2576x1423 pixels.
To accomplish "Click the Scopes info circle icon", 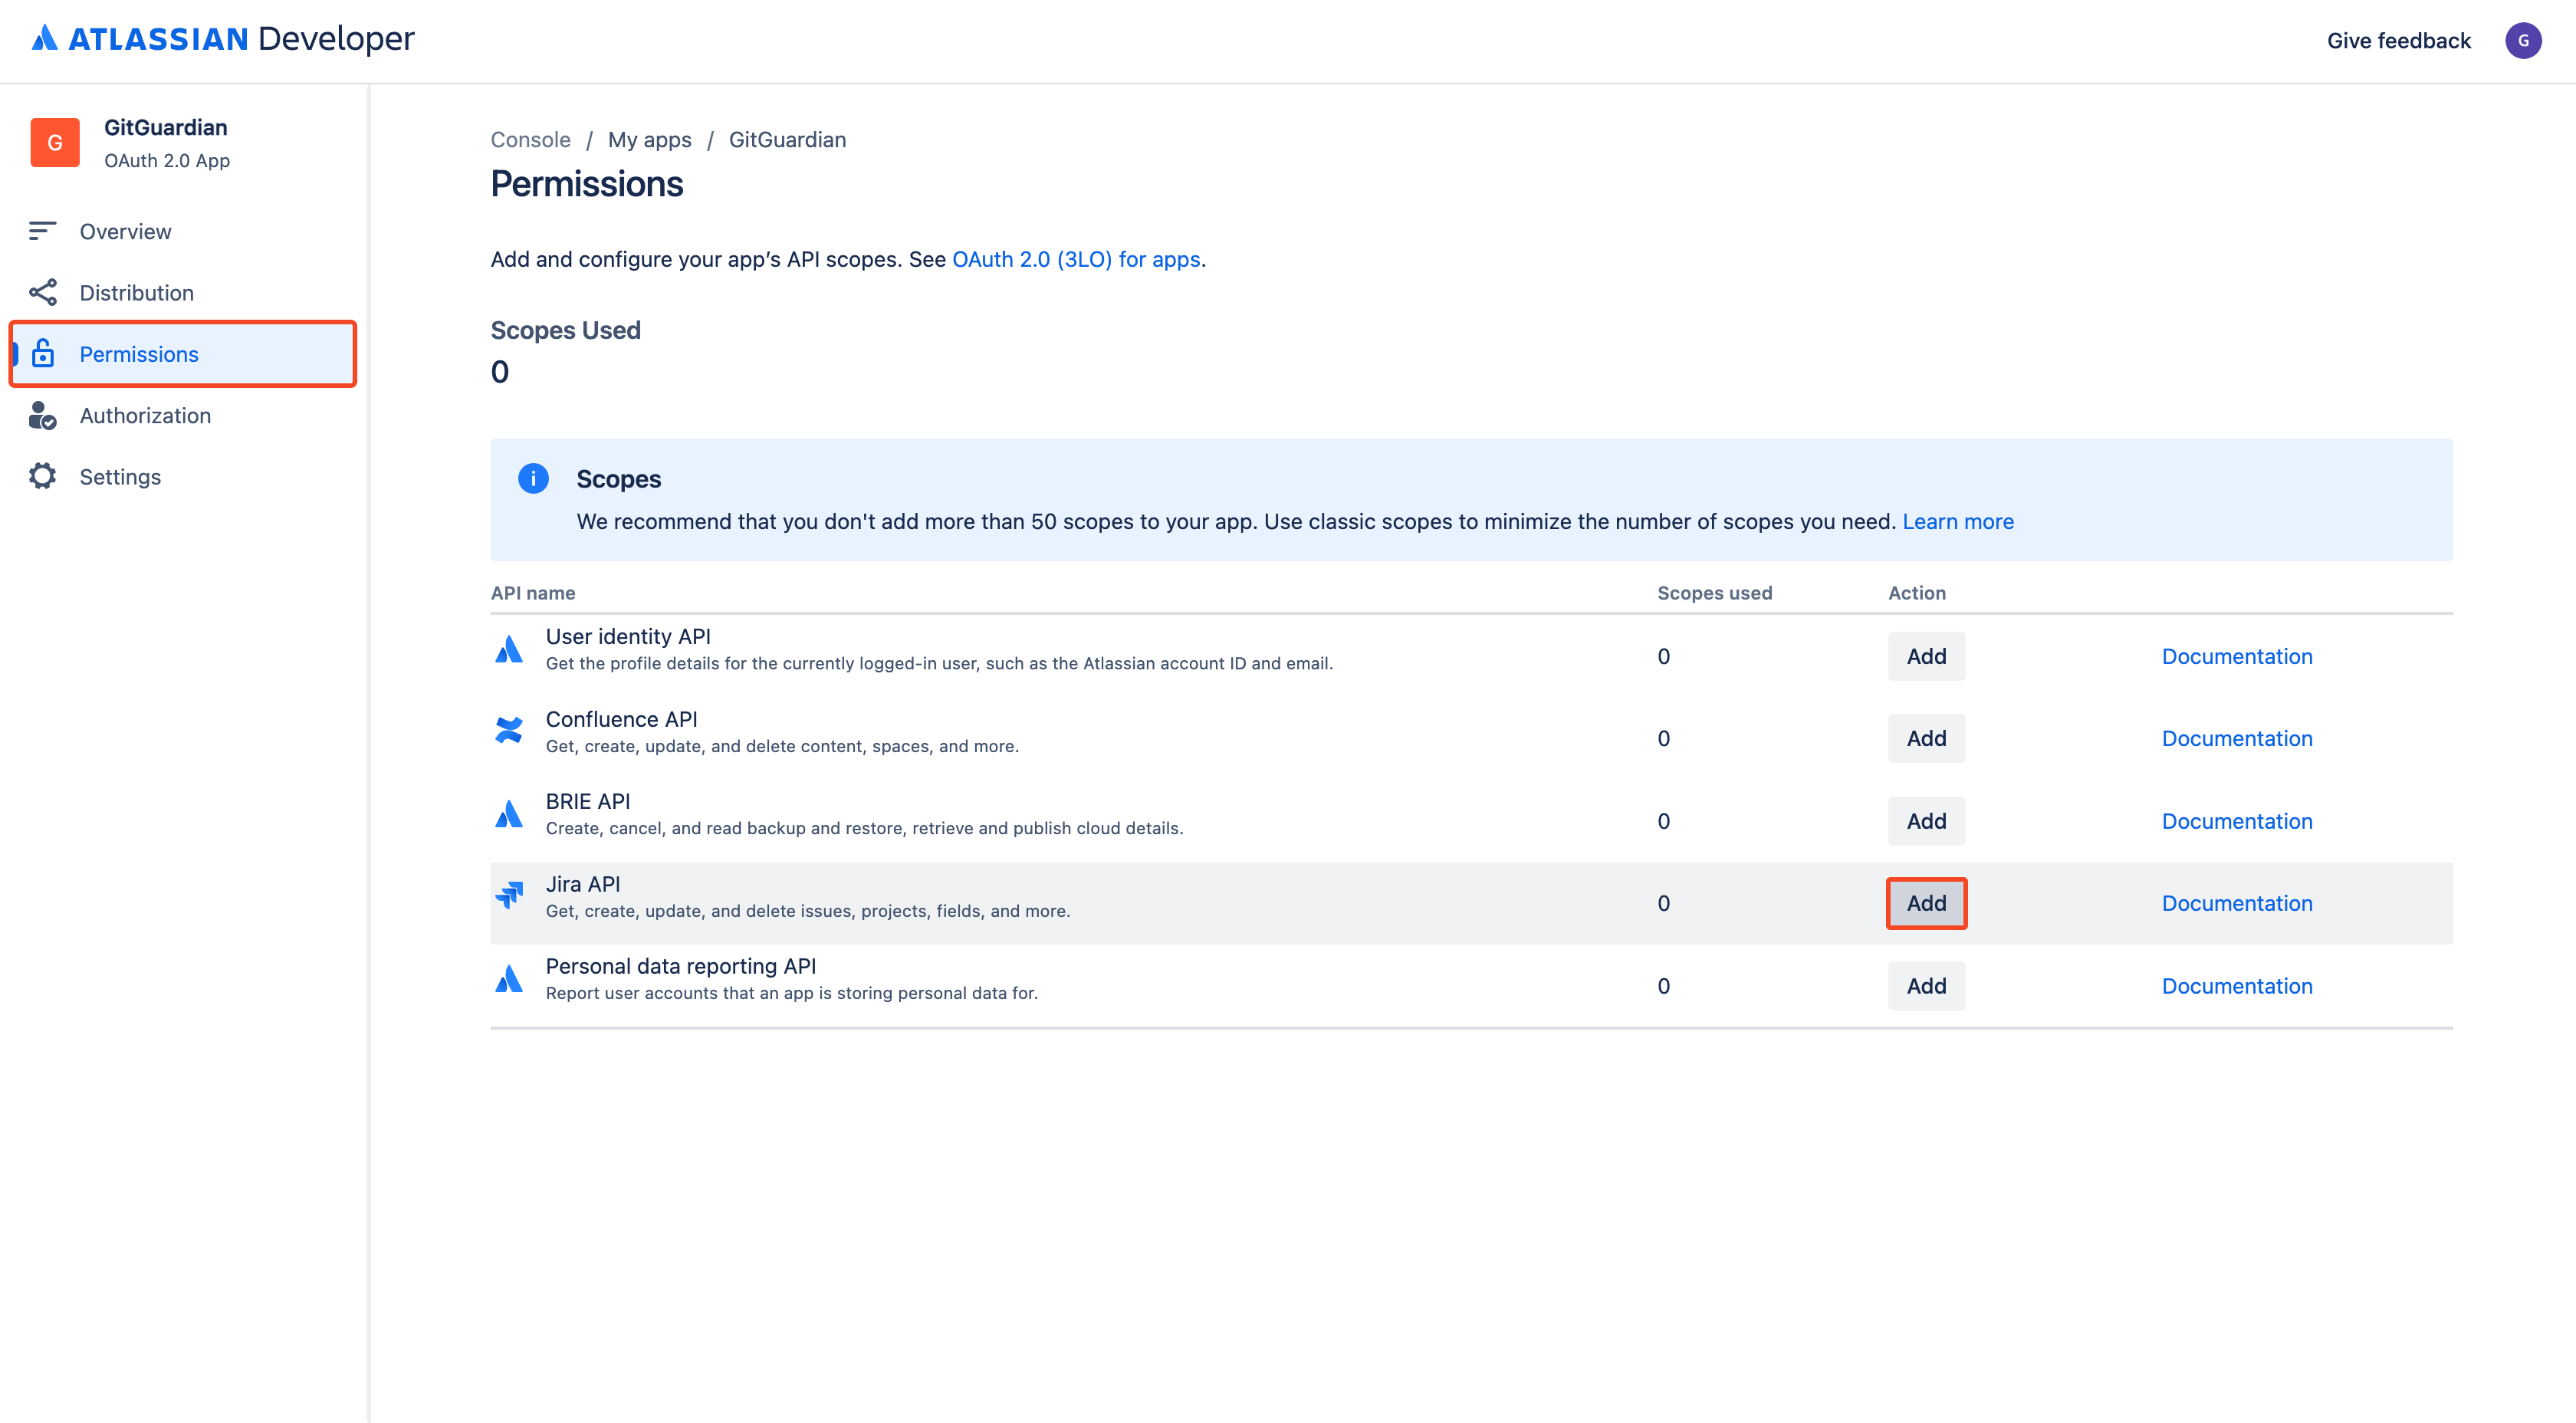I will tap(533, 479).
